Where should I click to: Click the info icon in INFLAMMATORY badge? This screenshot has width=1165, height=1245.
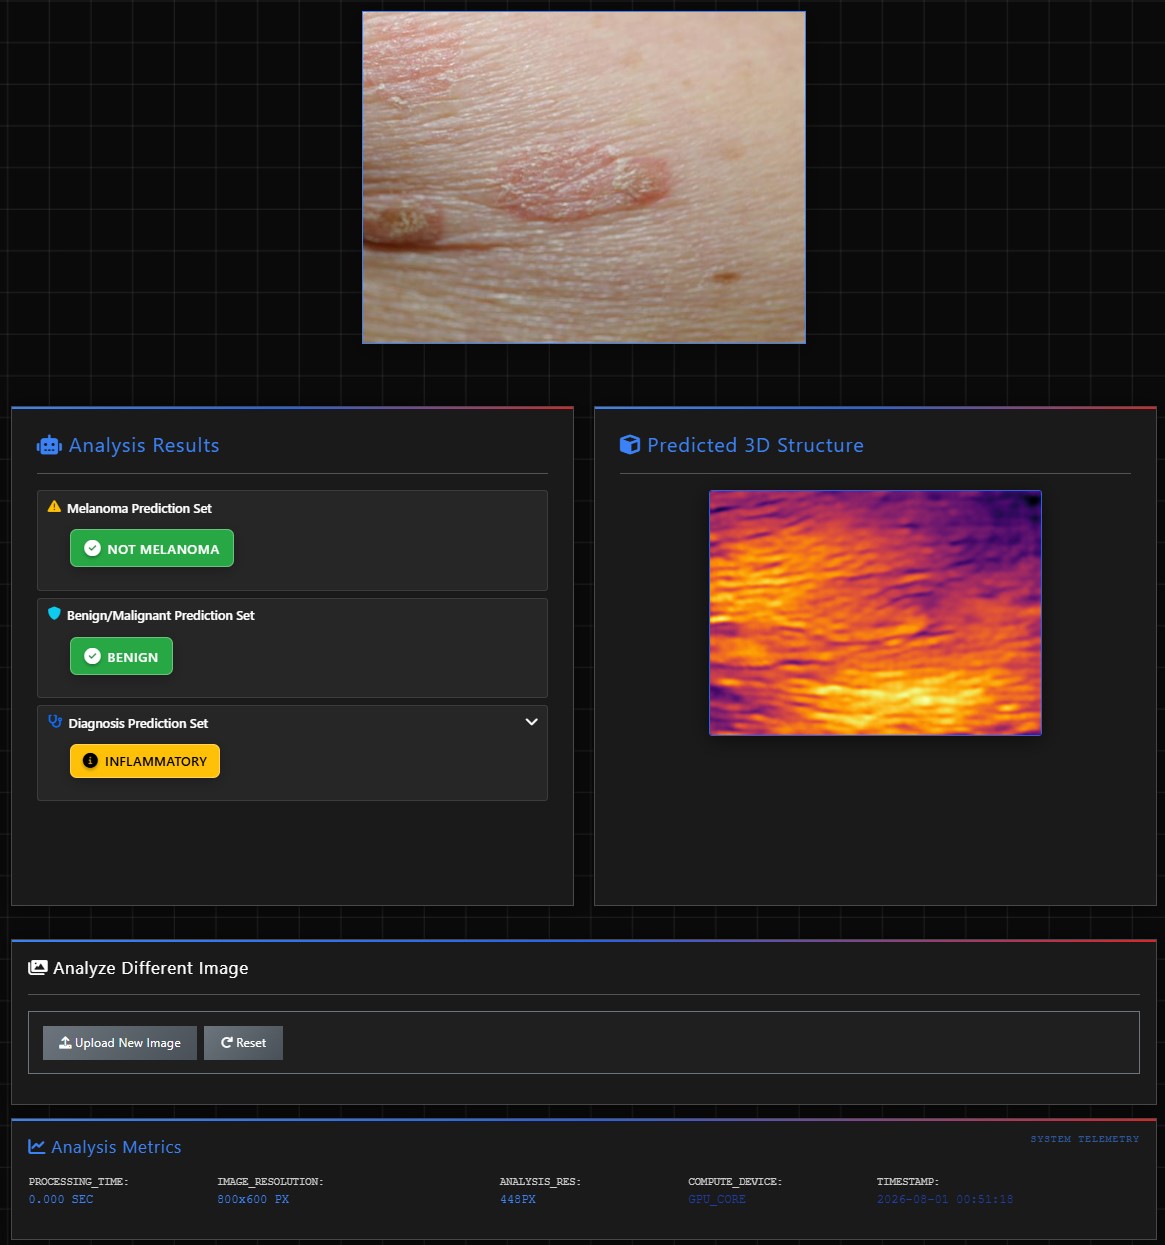tap(90, 761)
